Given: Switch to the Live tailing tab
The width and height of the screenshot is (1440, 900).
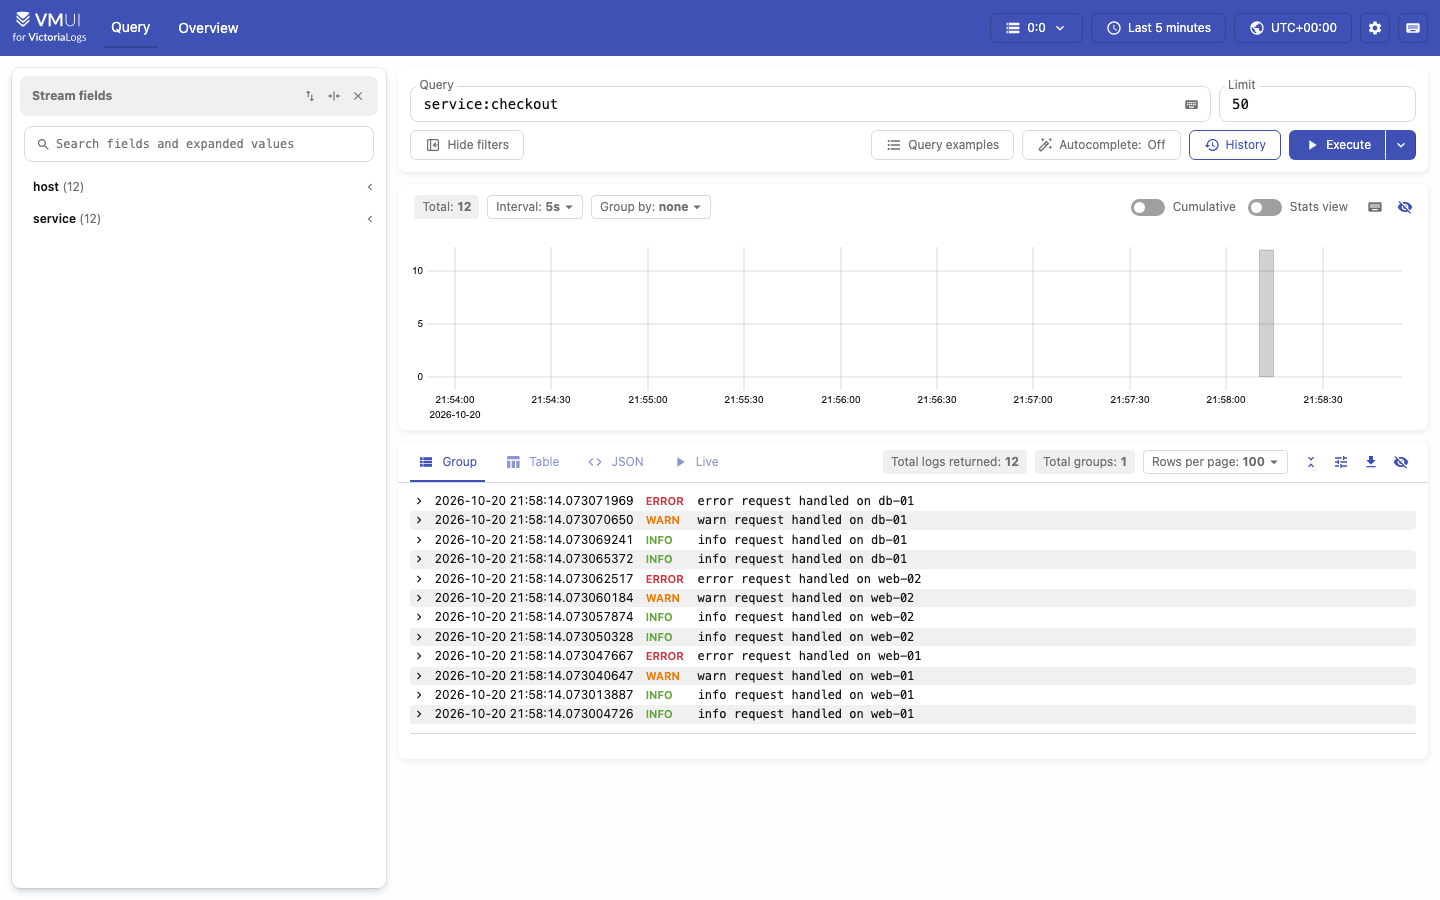Looking at the screenshot, I should (x=697, y=462).
